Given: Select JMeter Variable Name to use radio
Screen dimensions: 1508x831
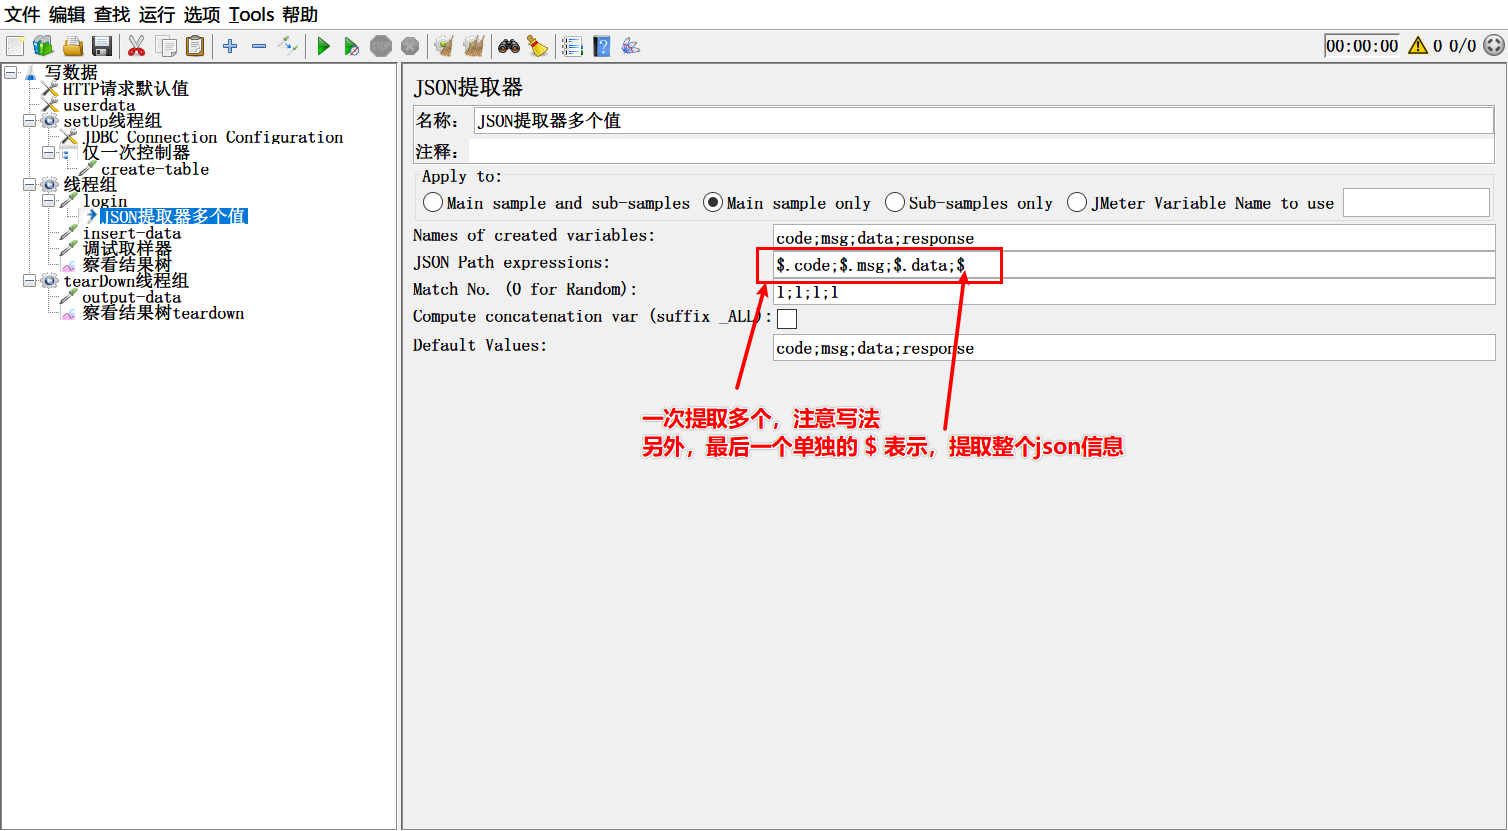Looking at the screenshot, I should pos(1077,203).
